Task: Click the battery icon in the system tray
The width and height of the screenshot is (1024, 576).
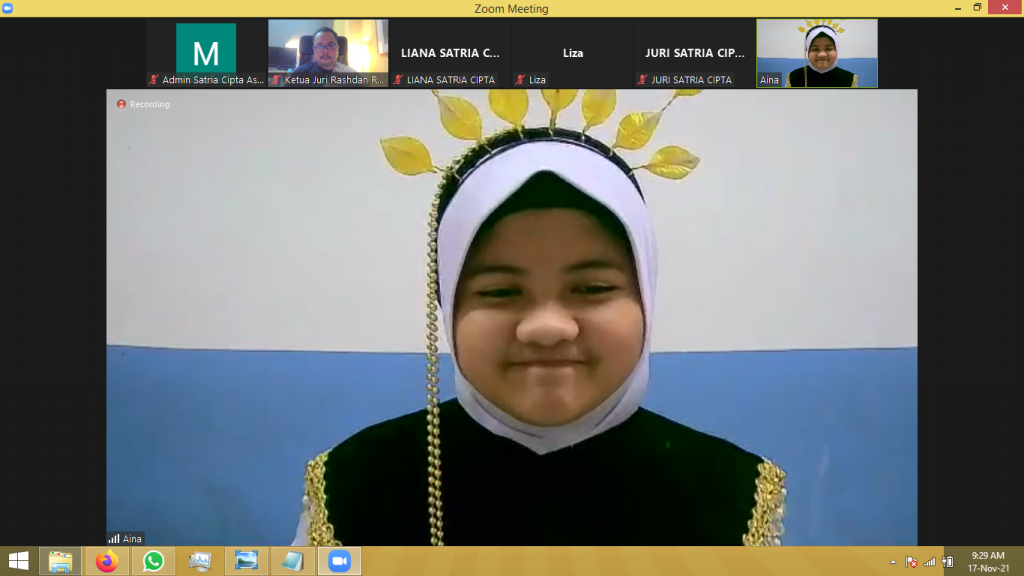Action: coord(947,562)
